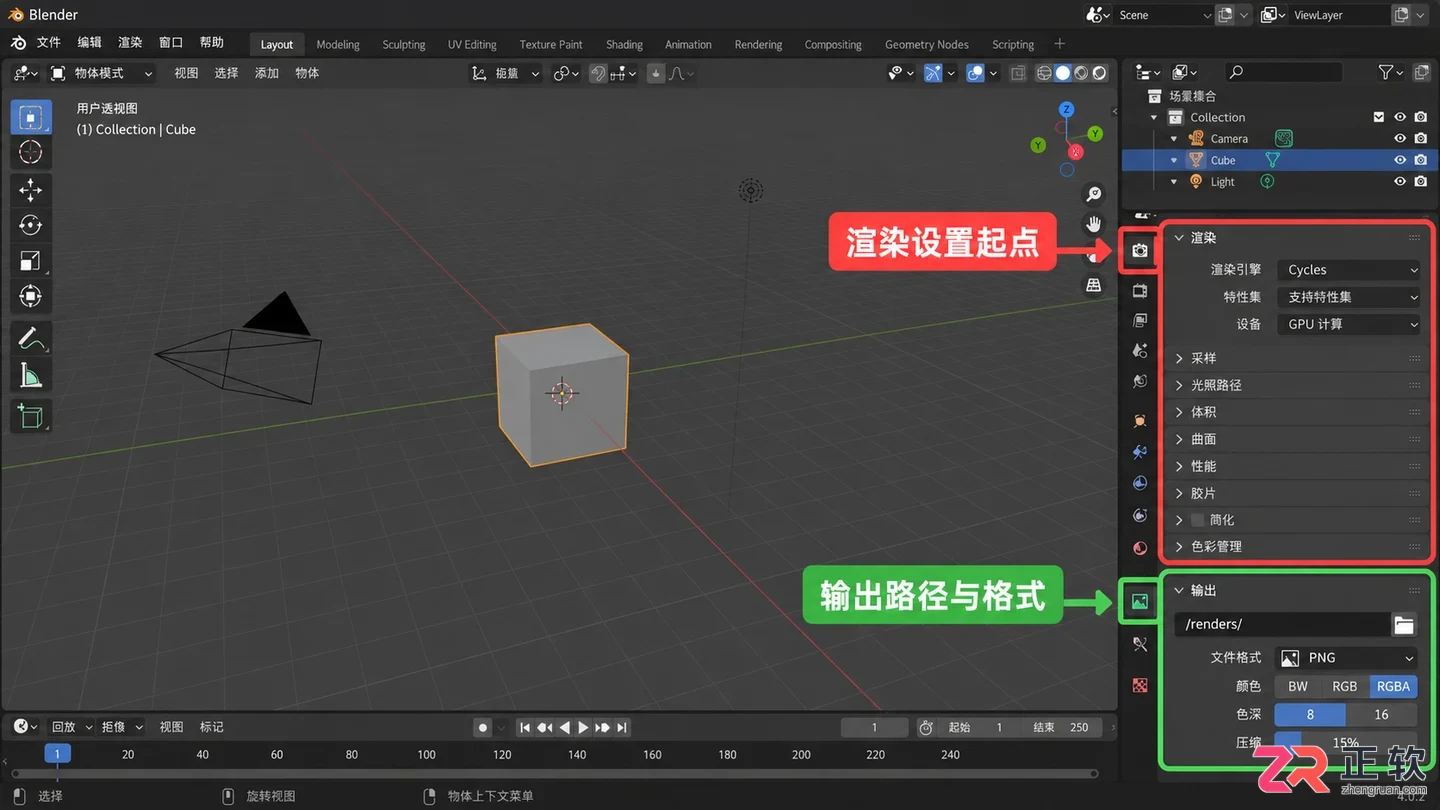The height and width of the screenshot is (810, 1440).
Task: Click the 压缩 compression slider
Action: tap(1346, 743)
